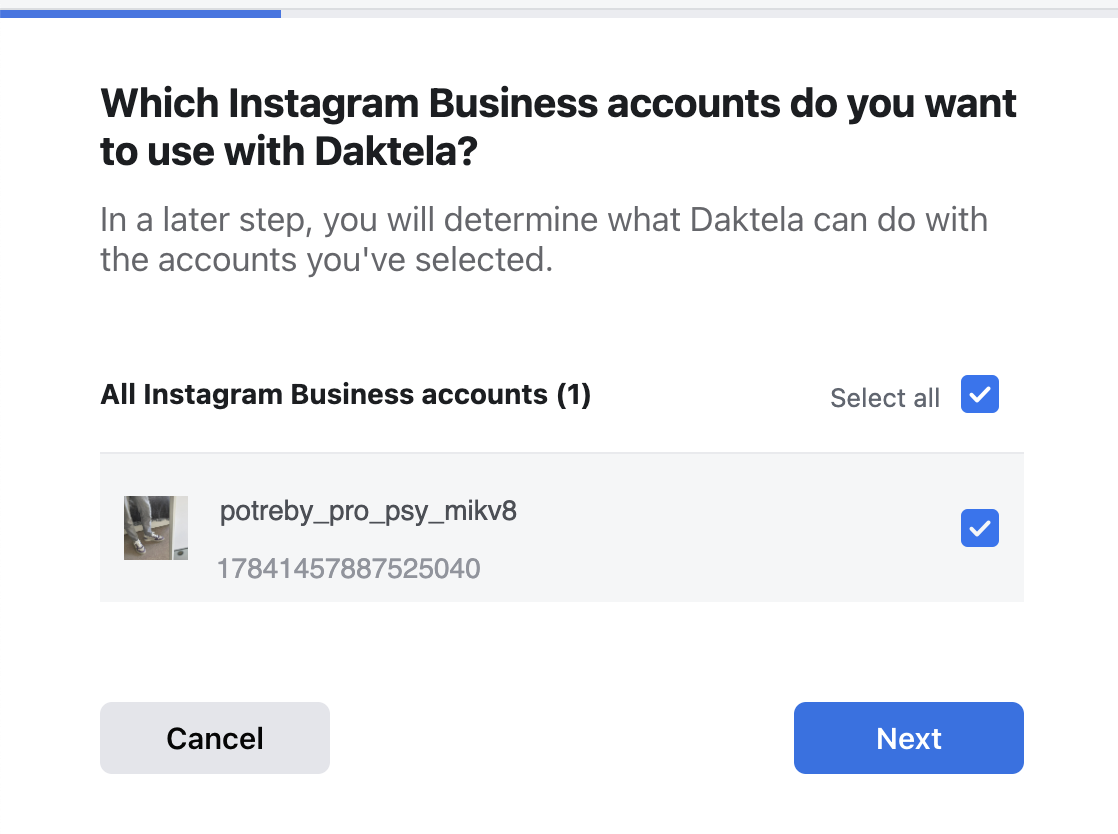Click the "(1)" account count in the header
The image size is (1118, 834).
[574, 395]
